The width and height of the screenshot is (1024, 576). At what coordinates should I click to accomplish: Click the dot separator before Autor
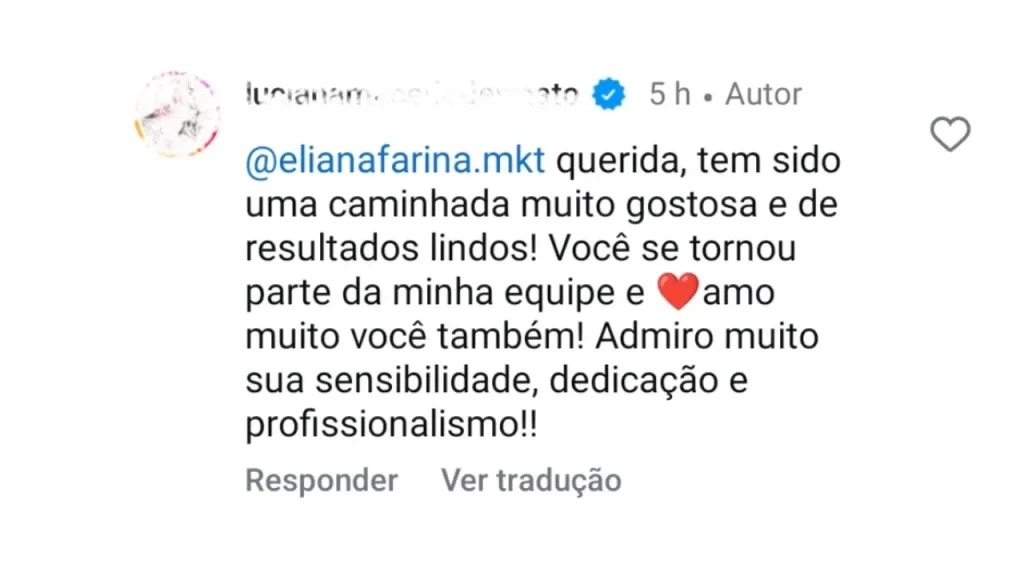[708, 98]
